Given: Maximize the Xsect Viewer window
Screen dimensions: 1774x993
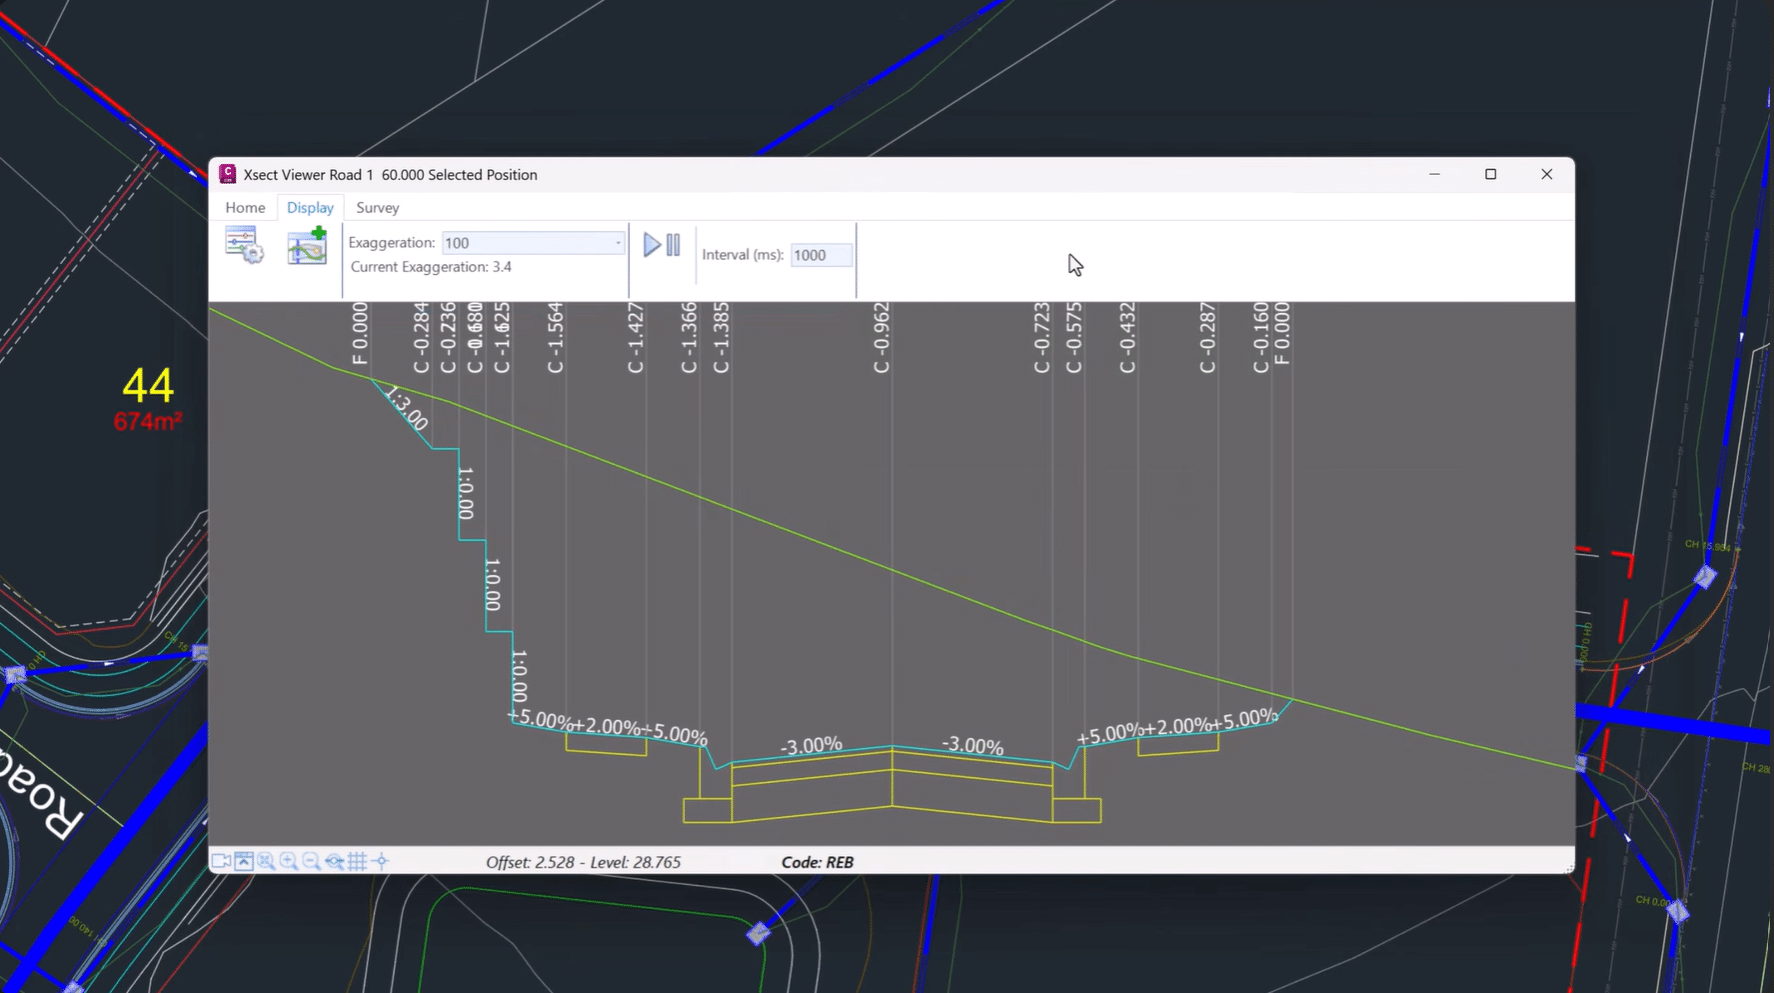Looking at the screenshot, I should tap(1490, 174).
